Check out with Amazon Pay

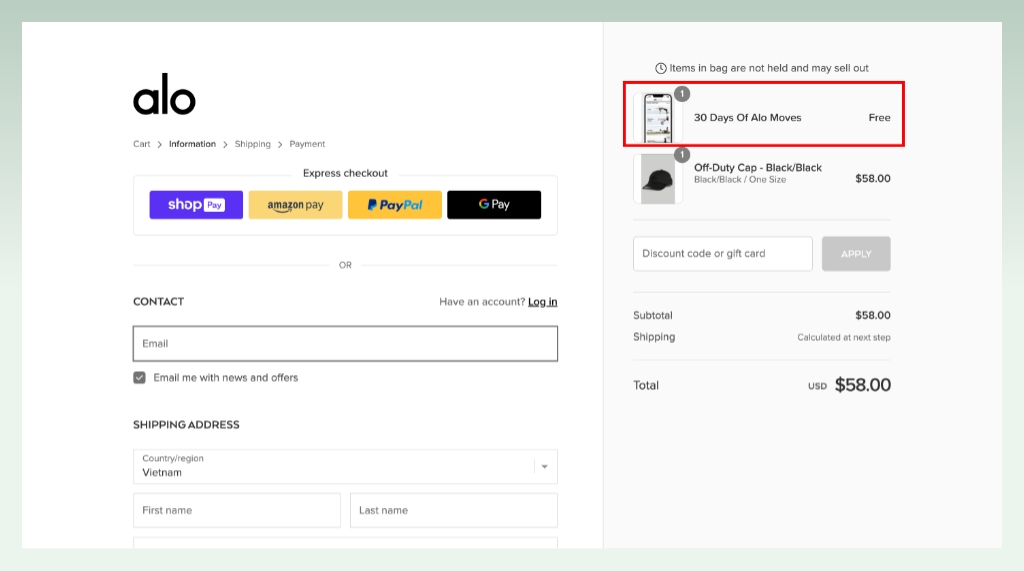295,204
